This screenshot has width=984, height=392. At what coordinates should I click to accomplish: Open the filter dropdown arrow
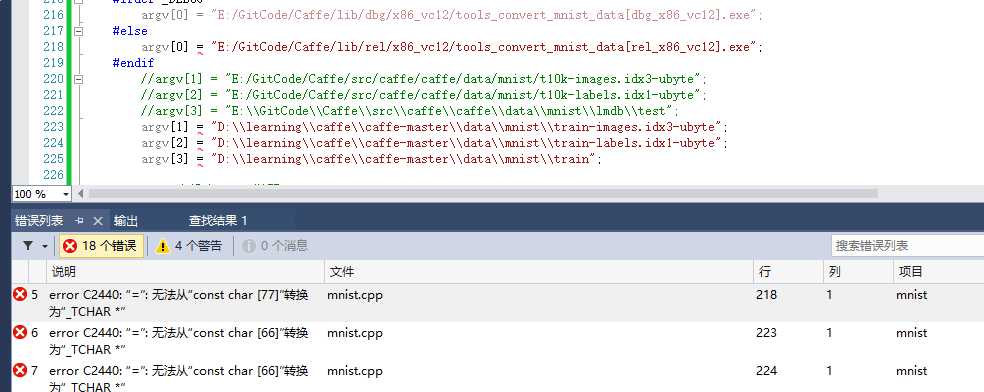(x=45, y=246)
